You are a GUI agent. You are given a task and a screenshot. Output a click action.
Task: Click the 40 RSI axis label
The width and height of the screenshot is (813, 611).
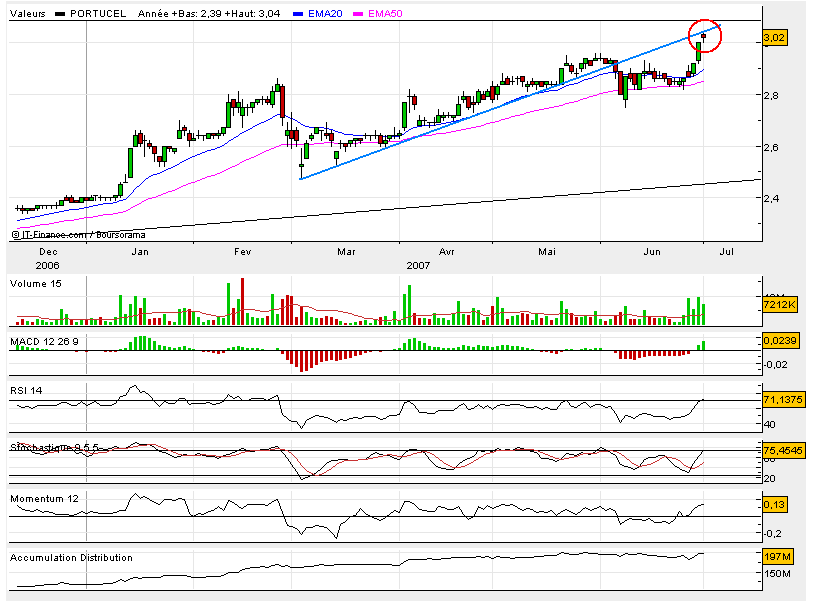click(x=770, y=425)
